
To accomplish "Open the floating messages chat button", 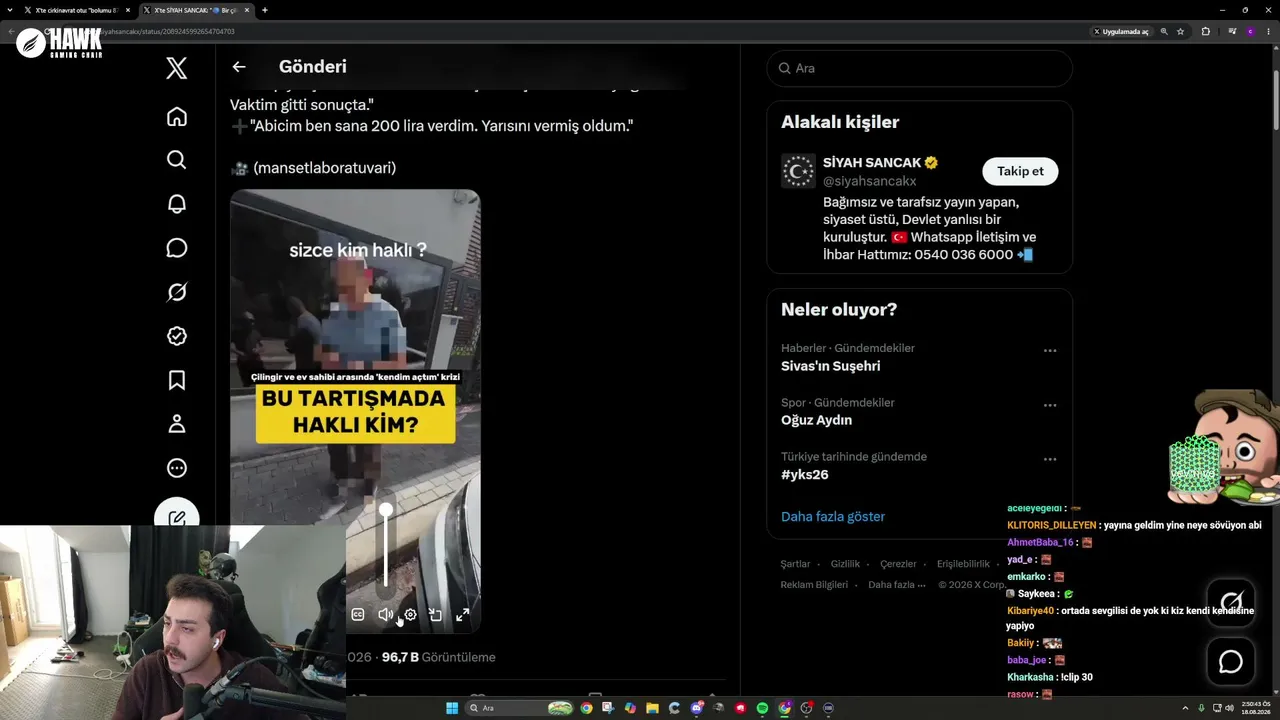I will pyautogui.click(x=1231, y=662).
